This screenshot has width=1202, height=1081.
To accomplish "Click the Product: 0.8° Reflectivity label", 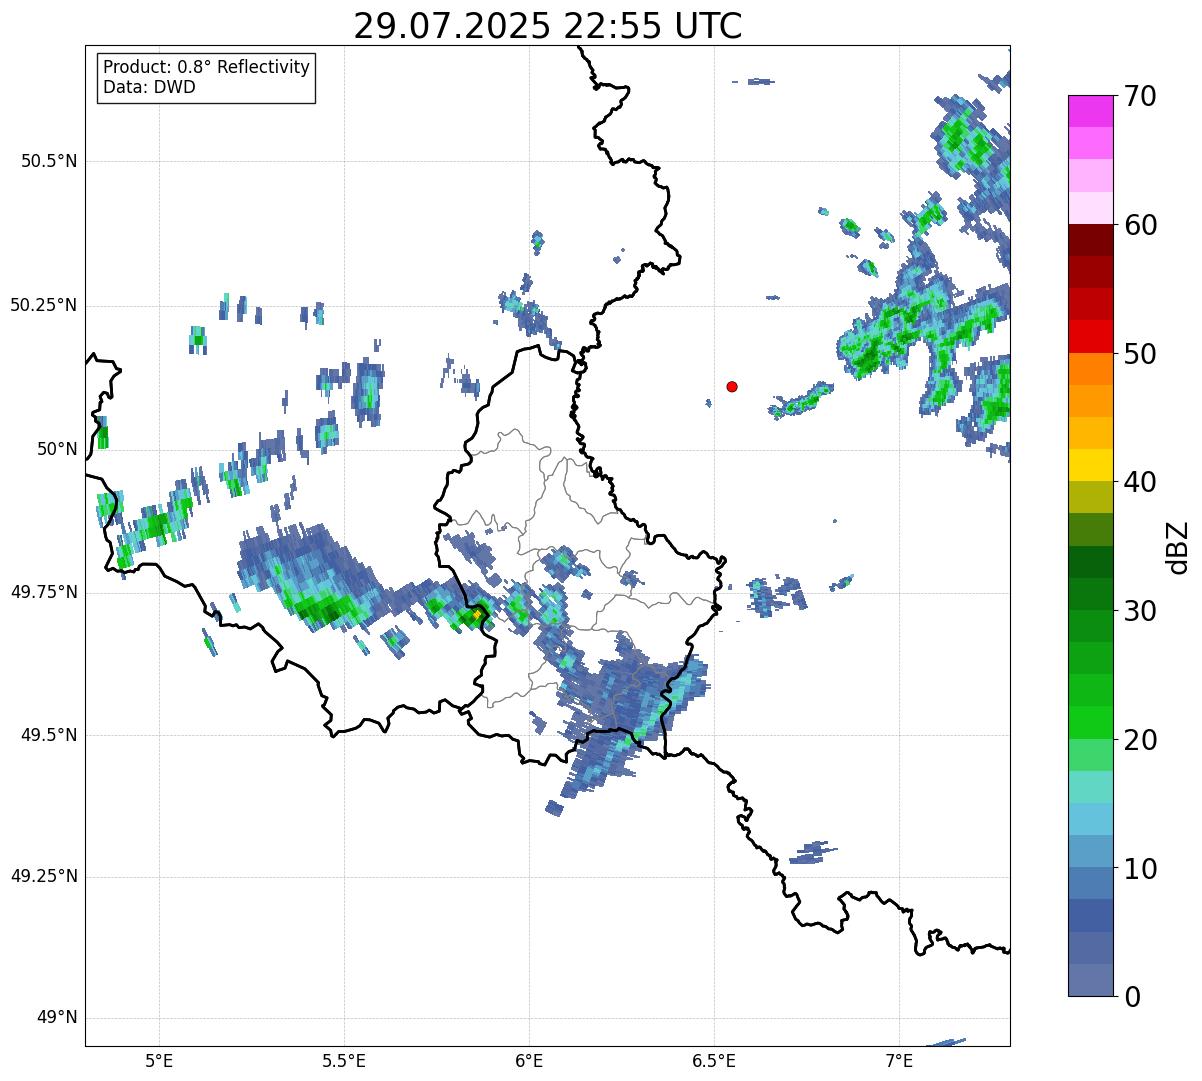I will click(x=207, y=67).
